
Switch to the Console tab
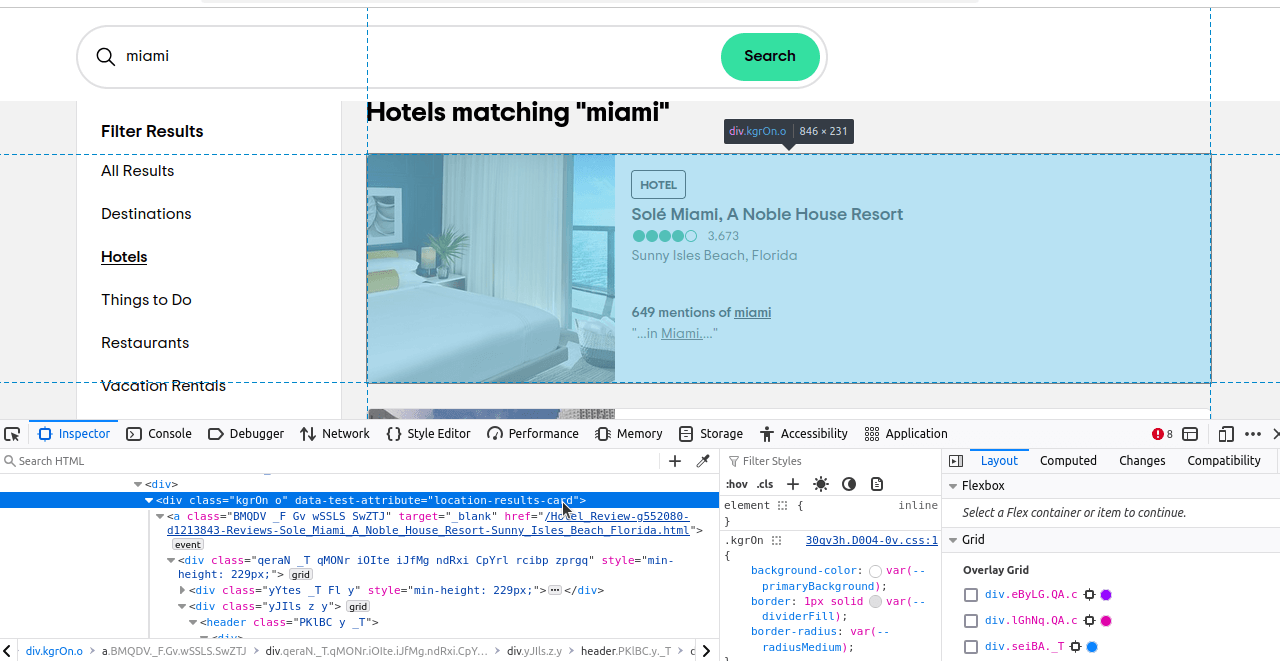click(159, 434)
